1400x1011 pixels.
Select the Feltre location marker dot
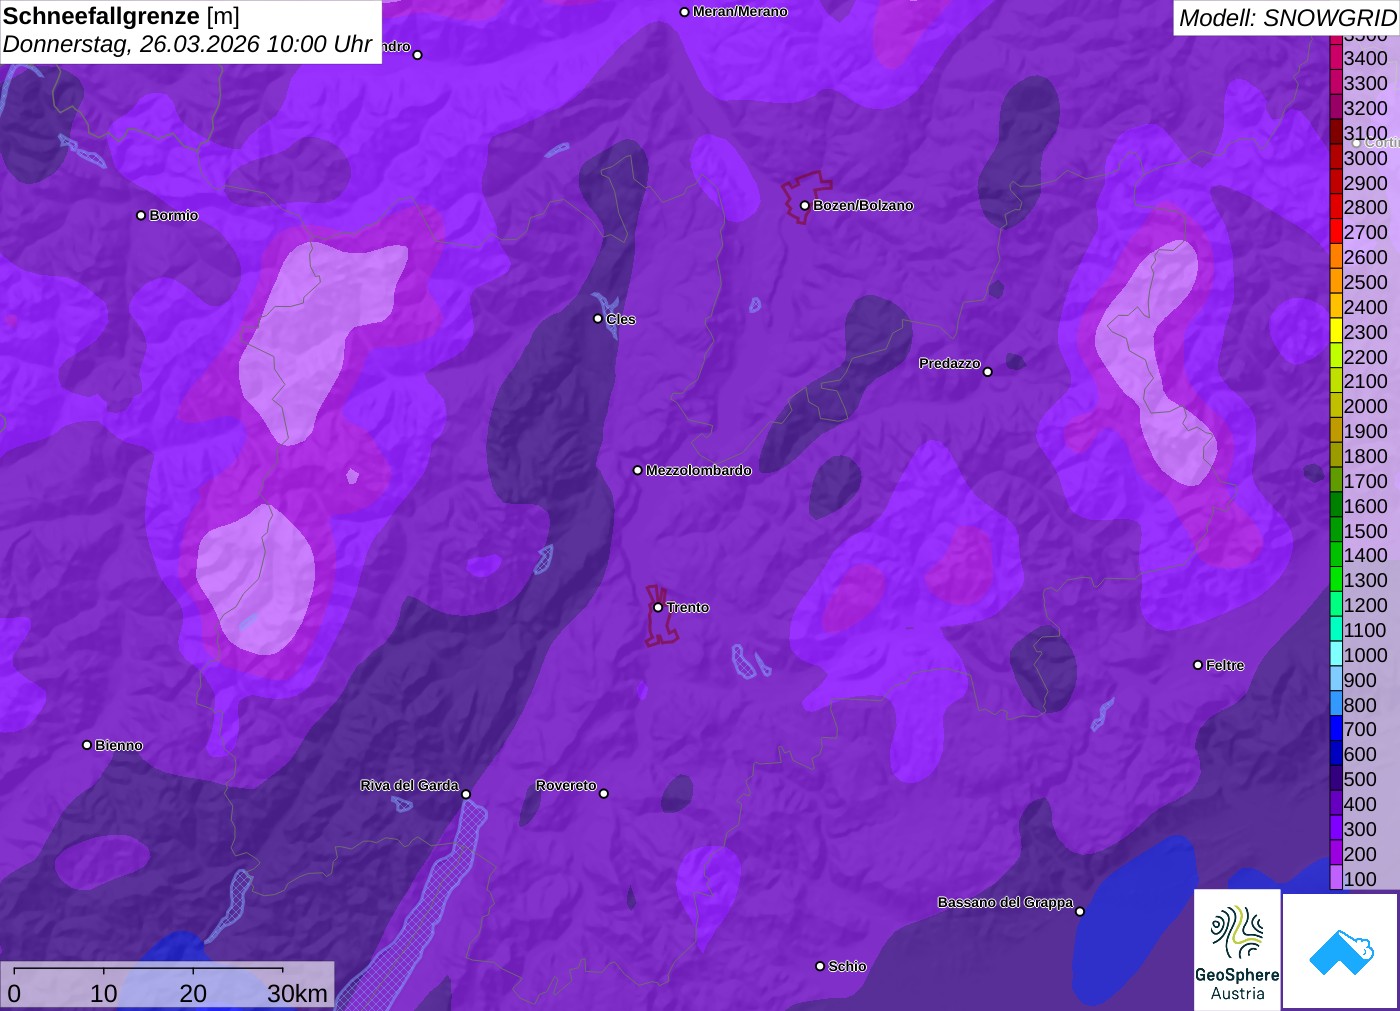(1198, 665)
